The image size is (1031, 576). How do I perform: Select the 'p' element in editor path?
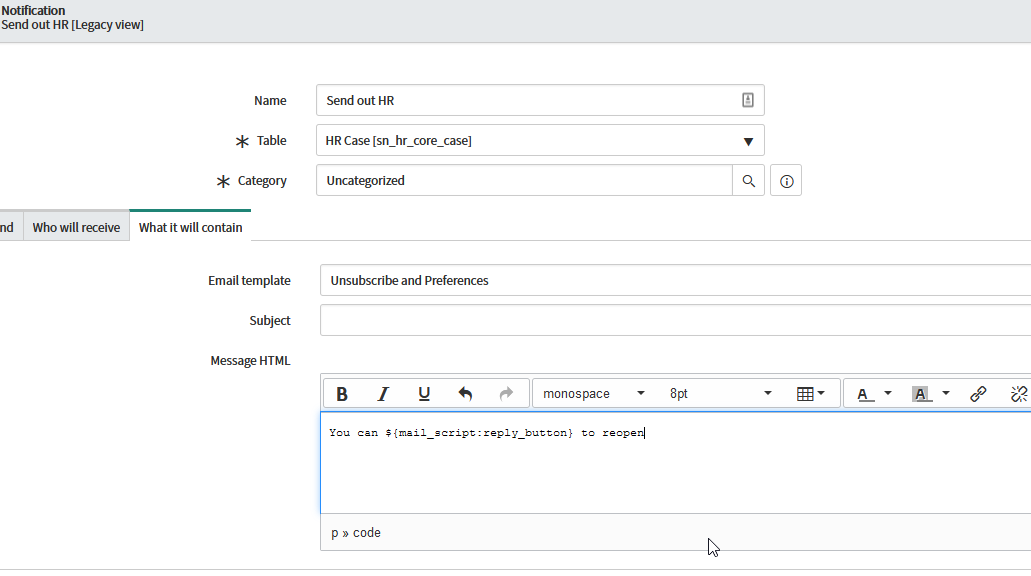click(x=335, y=533)
